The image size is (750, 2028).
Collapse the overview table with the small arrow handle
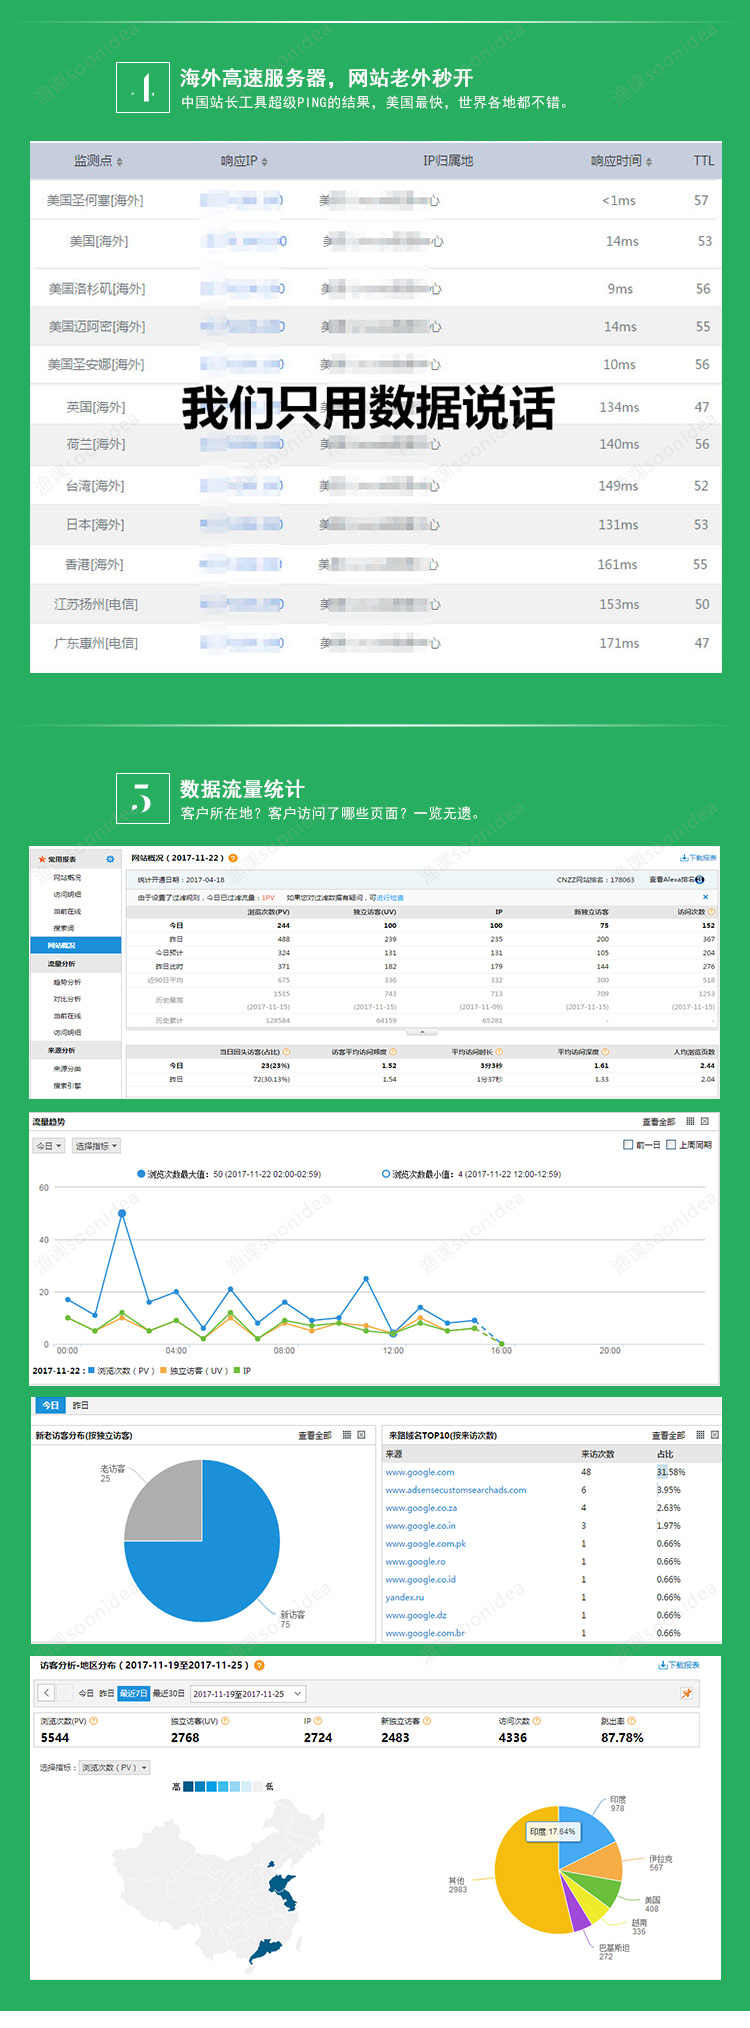(422, 1032)
